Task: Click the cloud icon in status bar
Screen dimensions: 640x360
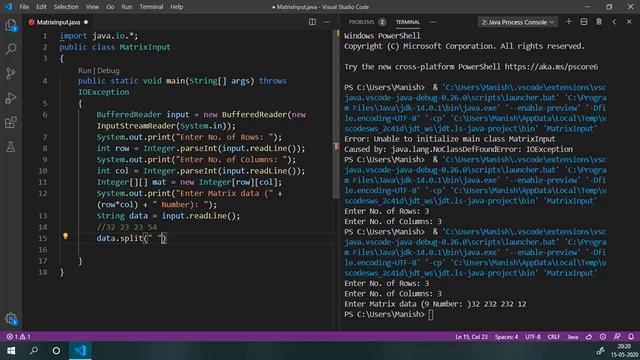Action: (589, 337)
